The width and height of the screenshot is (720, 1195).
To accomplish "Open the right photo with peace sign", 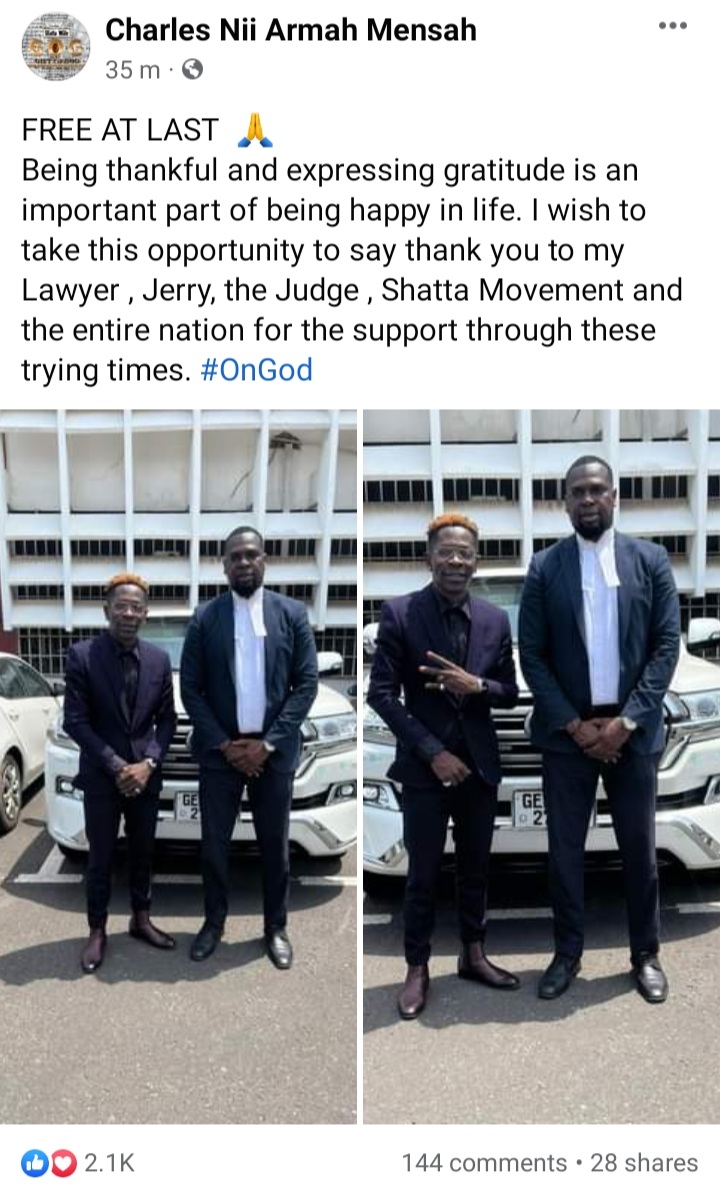I will tap(542, 766).
